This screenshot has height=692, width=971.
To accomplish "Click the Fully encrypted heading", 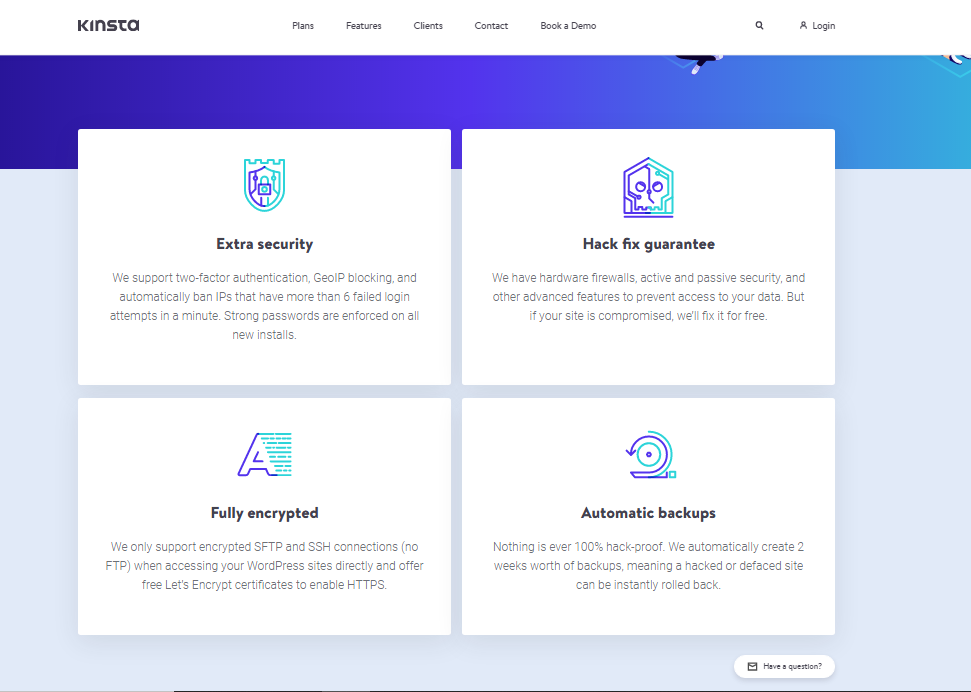I will (264, 512).
